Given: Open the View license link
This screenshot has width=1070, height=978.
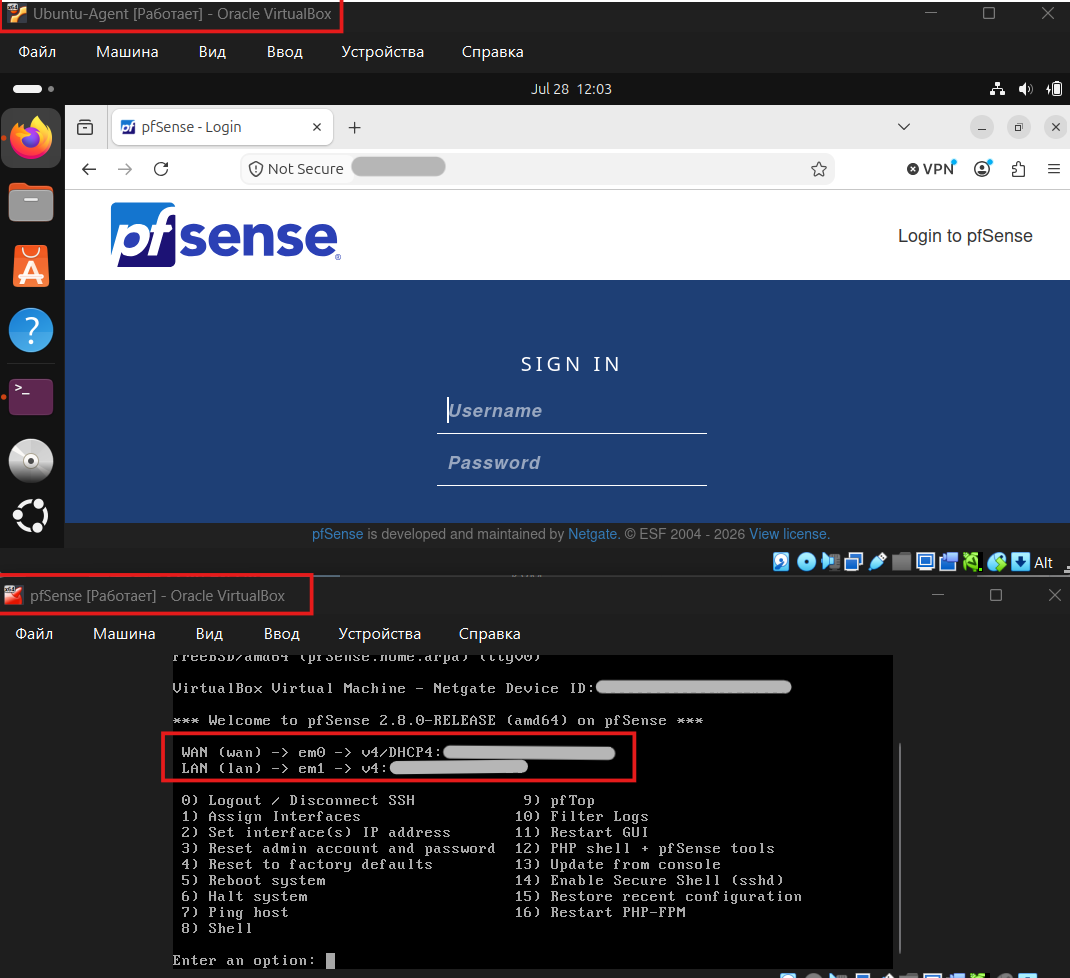Looking at the screenshot, I should click(790, 534).
